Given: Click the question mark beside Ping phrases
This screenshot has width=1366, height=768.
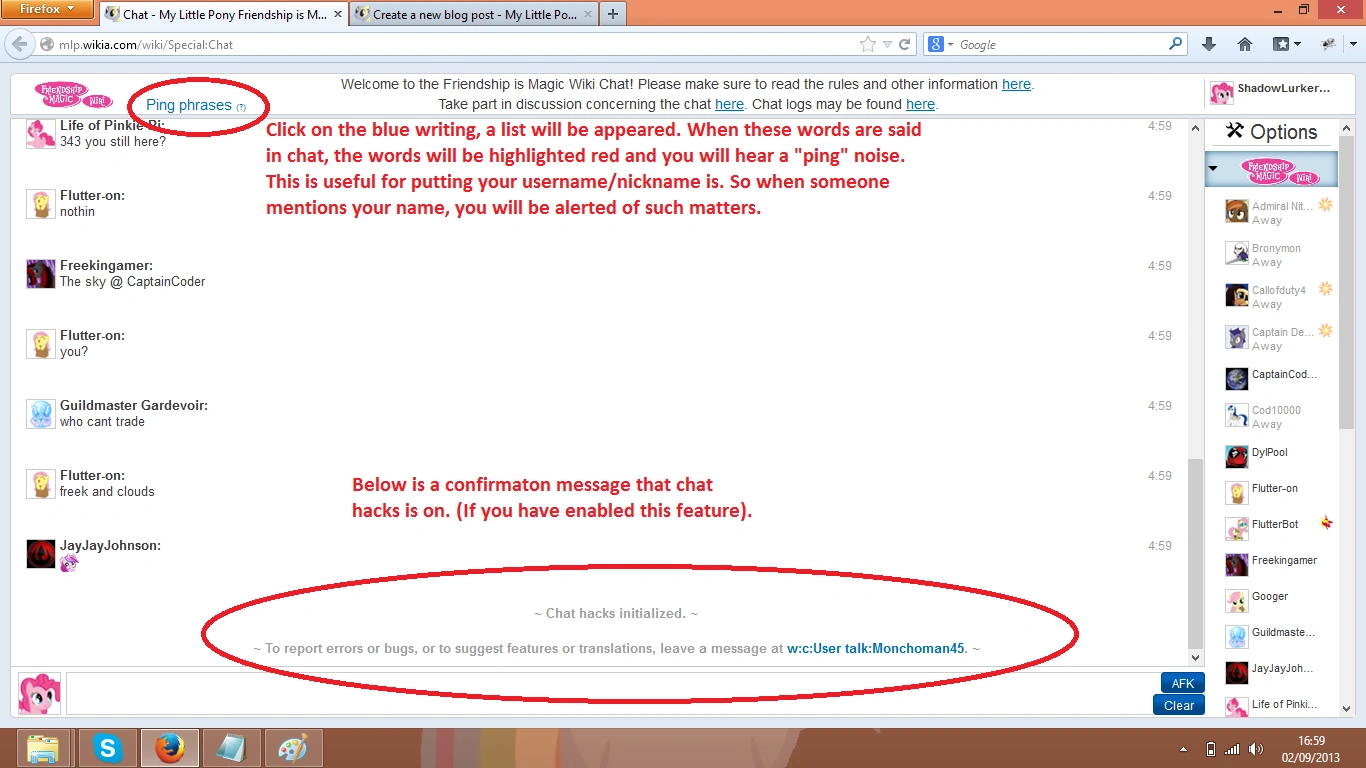Looking at the screenshot, I should click(x=241, y=107).
